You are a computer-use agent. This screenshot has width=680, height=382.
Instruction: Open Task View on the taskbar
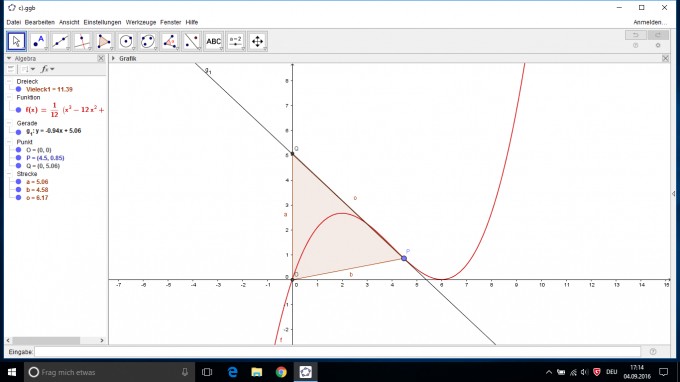207,372
